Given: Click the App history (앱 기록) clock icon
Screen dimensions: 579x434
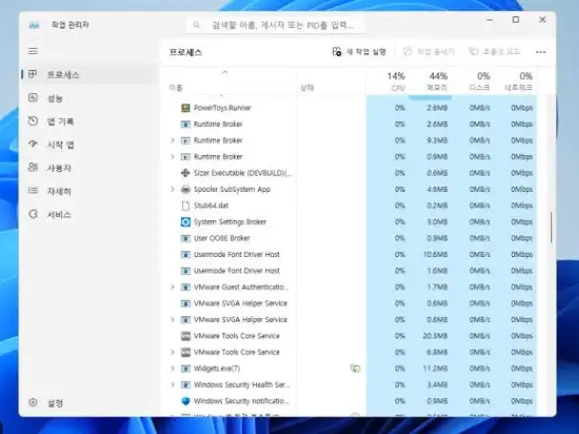Looking at the screenshot, I should point(33,121).
